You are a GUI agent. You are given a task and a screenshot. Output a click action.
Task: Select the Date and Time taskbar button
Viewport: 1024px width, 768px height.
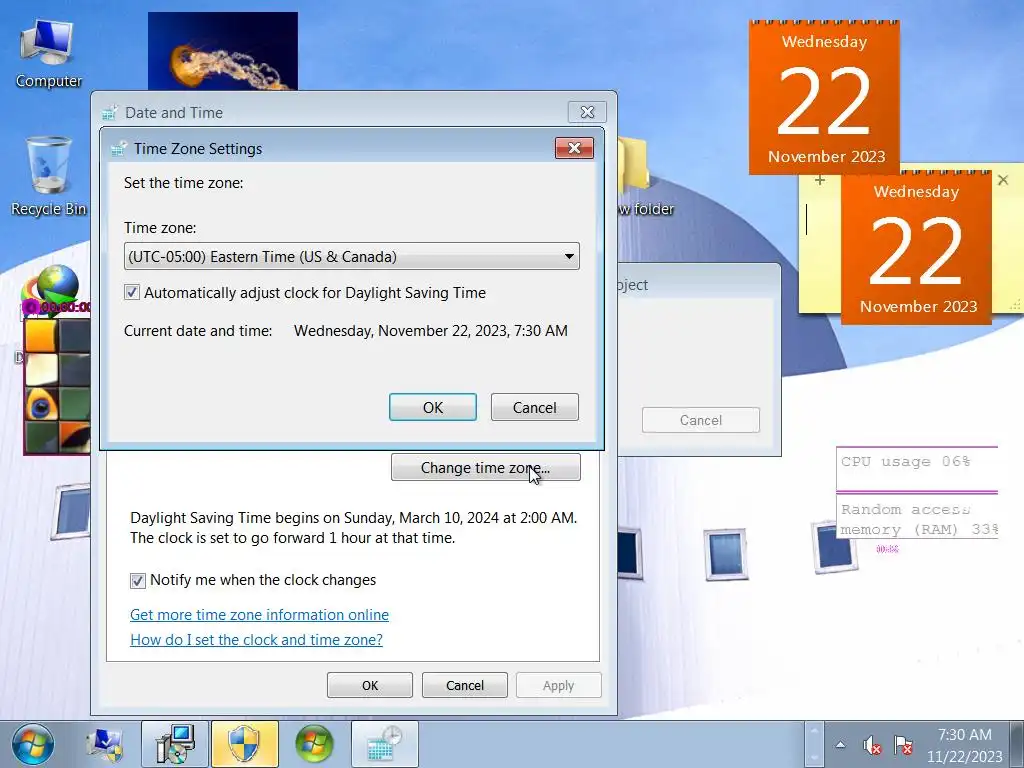click(x=385, y=744)
